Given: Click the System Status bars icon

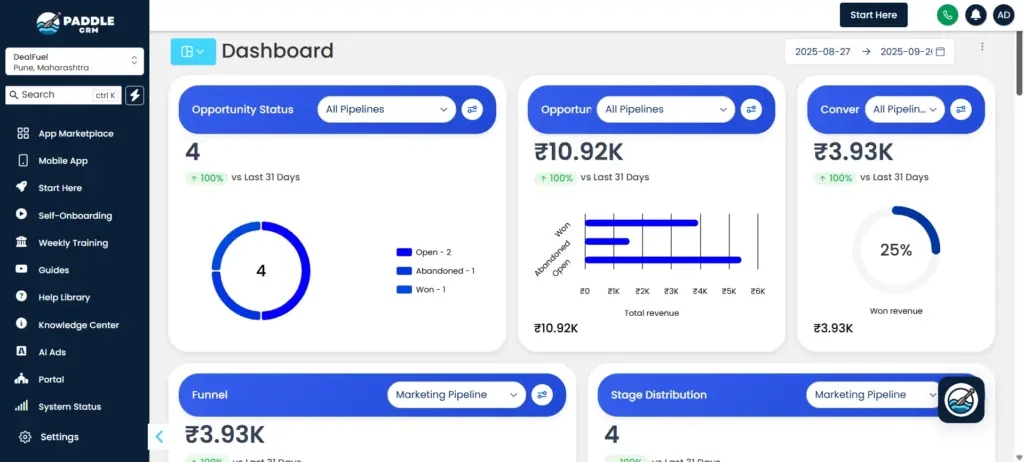Looking at the screenshot, I should click(22, 406).
